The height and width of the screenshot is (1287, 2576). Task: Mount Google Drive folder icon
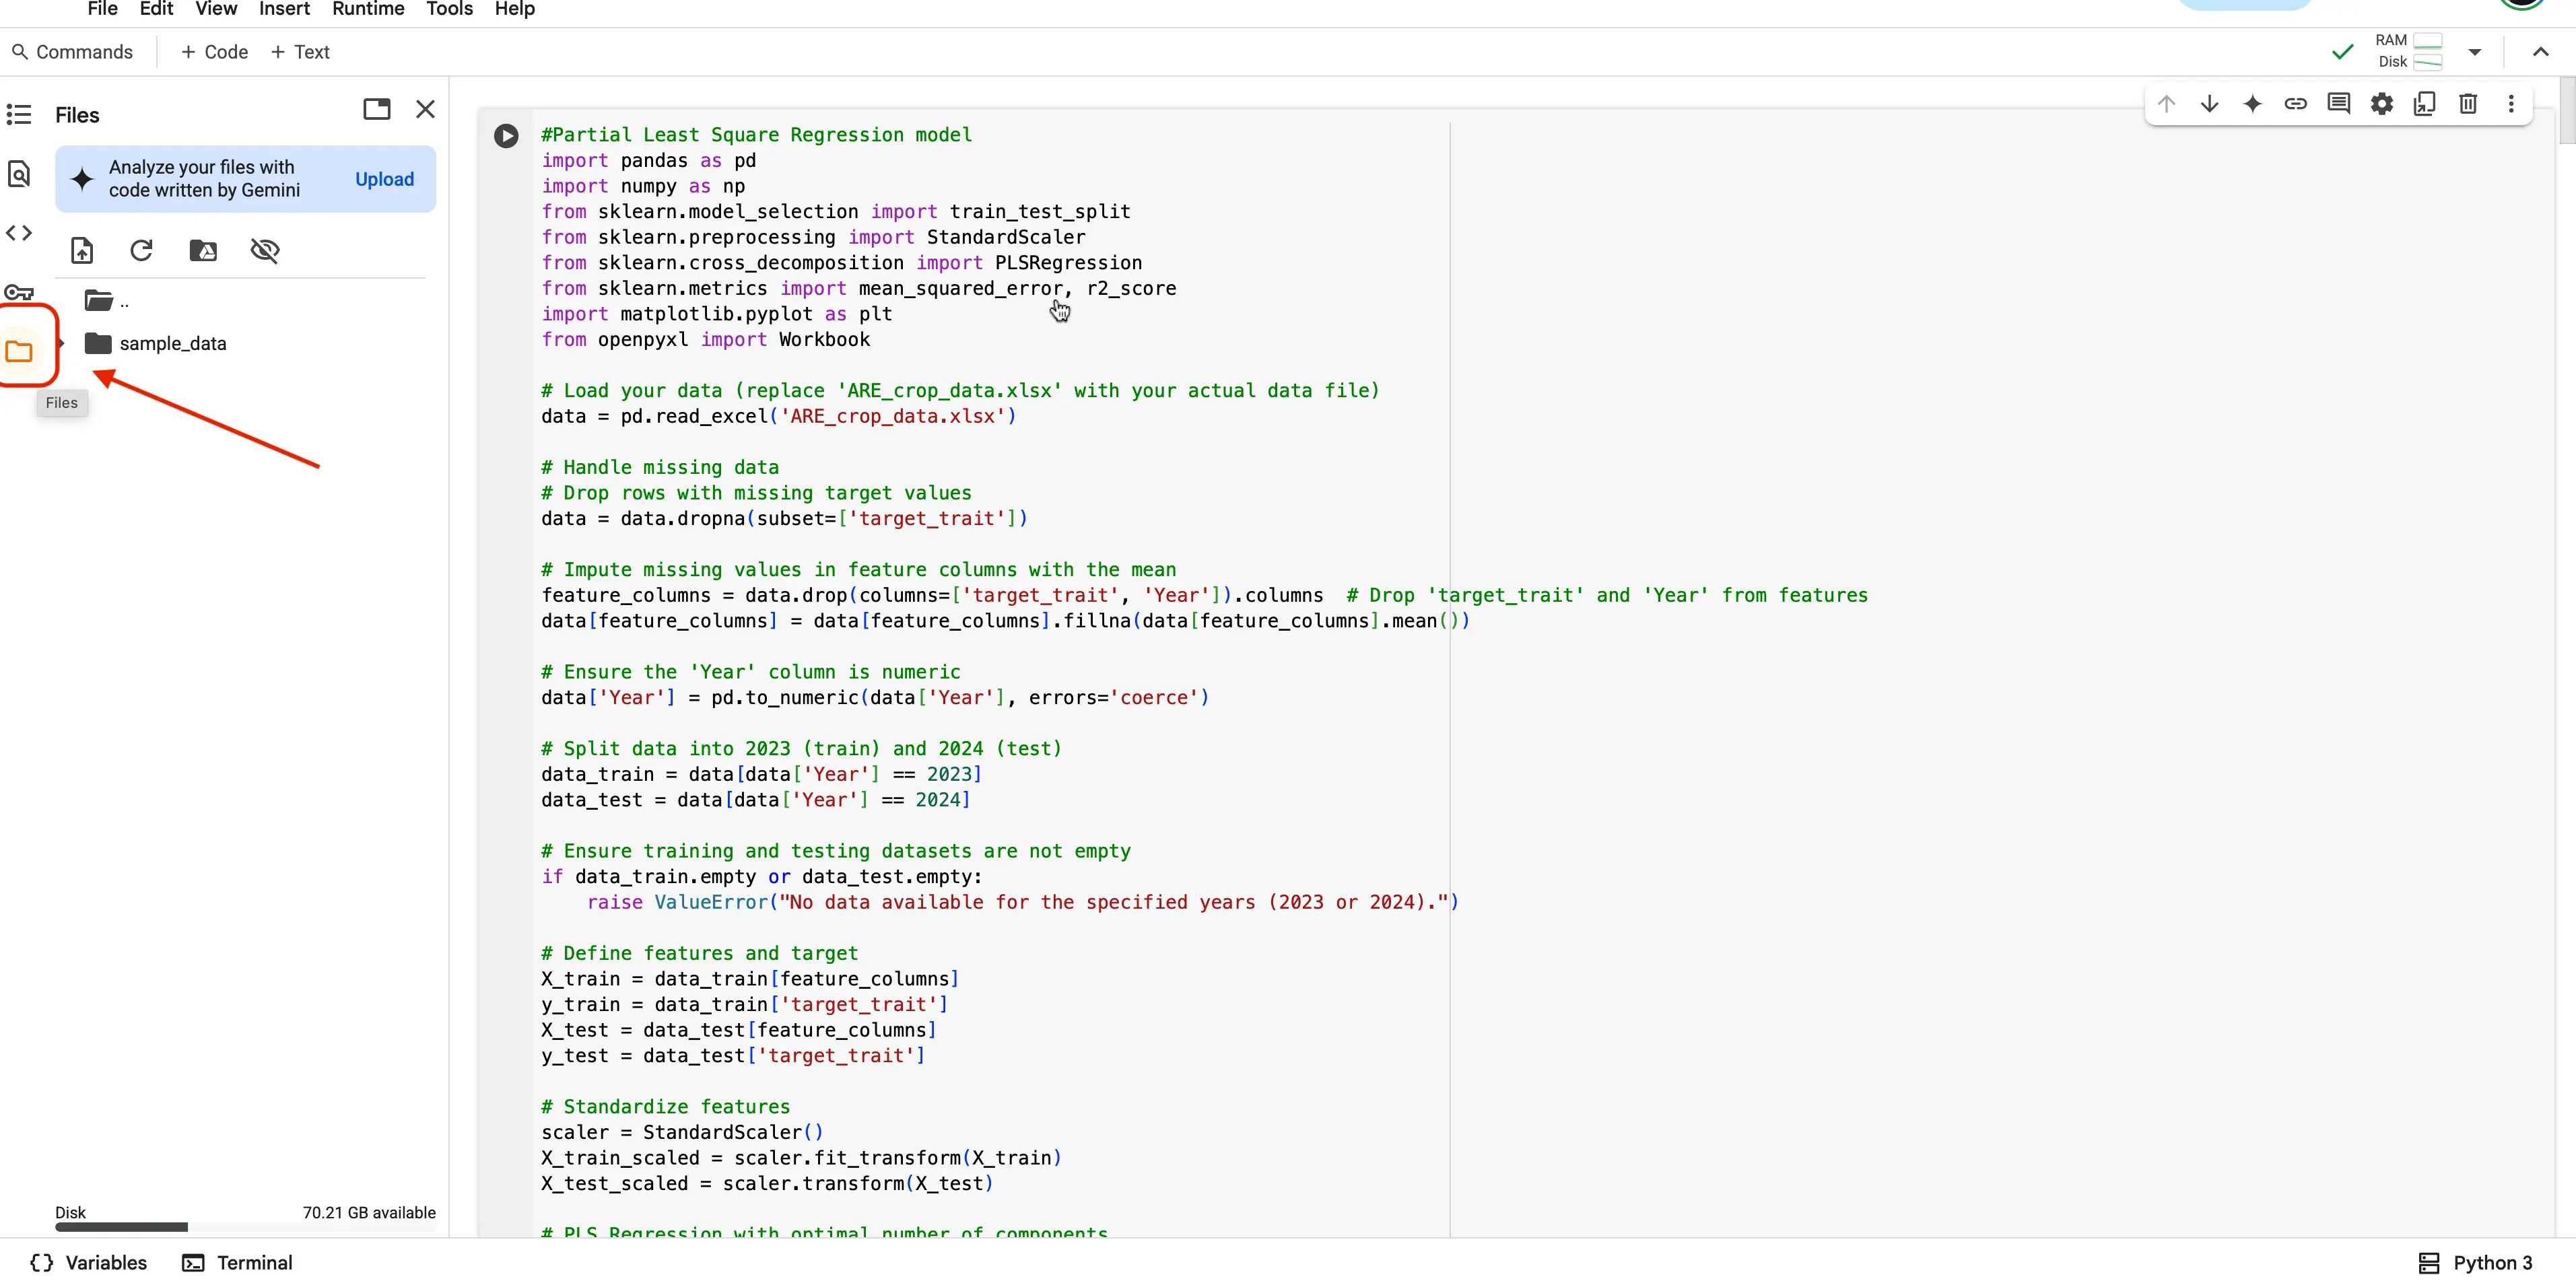[203, 250]
